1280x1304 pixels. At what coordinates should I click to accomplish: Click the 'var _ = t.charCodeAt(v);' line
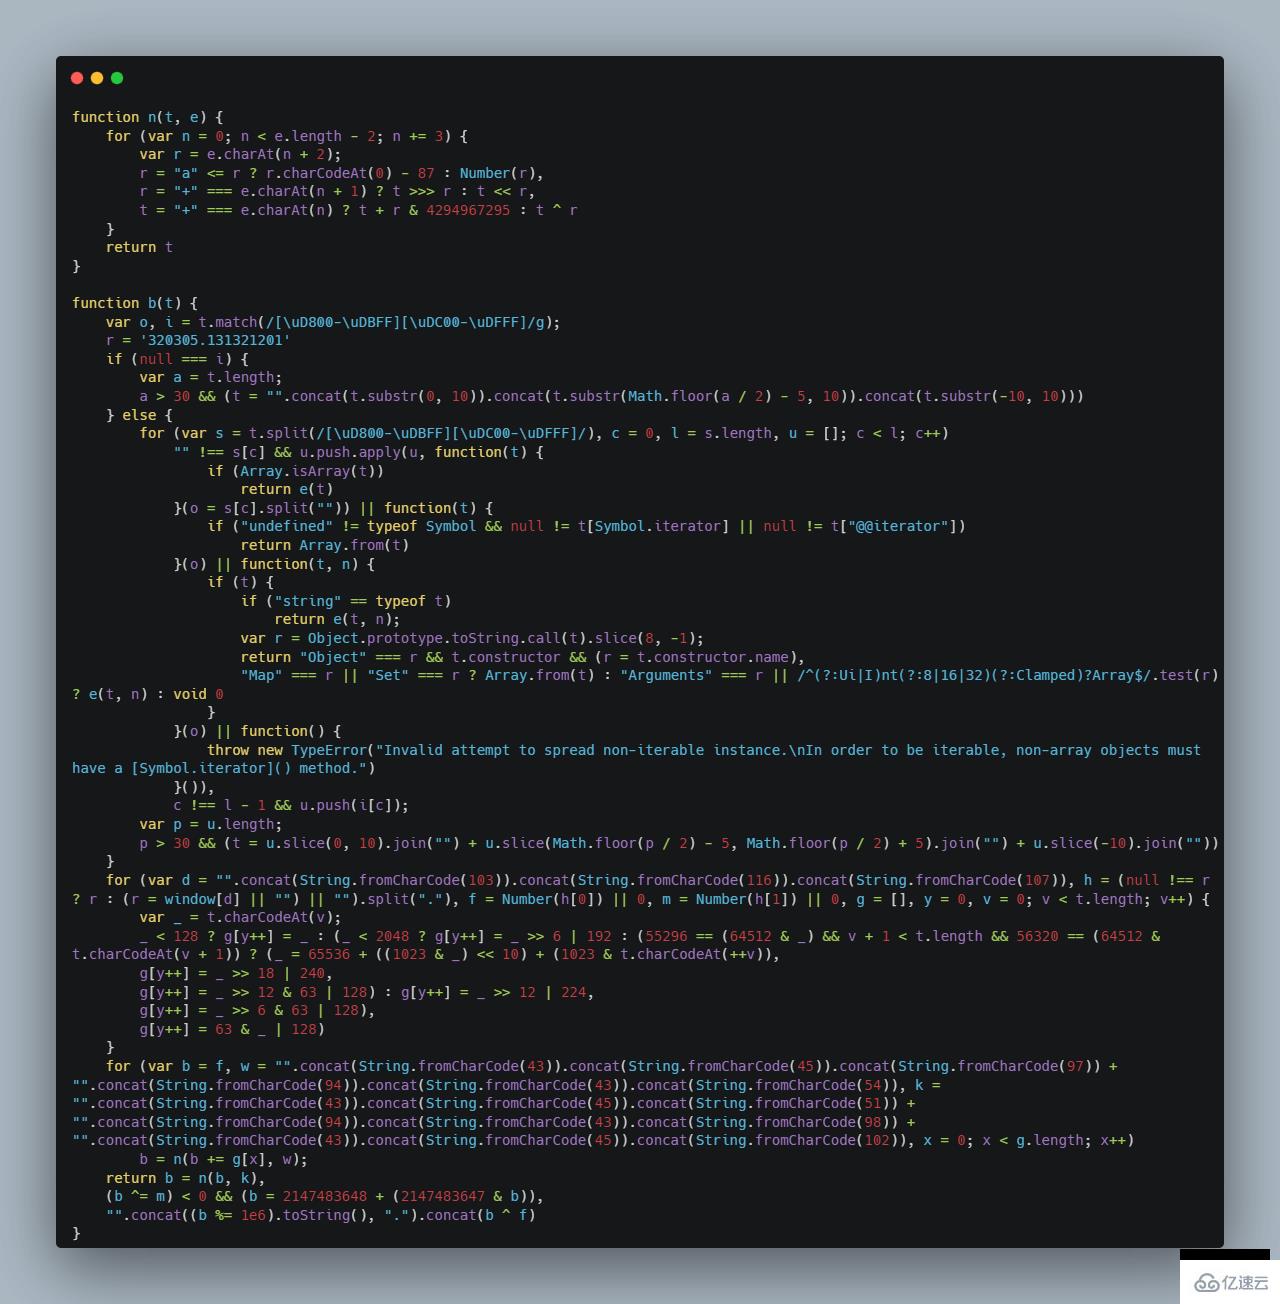[x=240, y=917]
